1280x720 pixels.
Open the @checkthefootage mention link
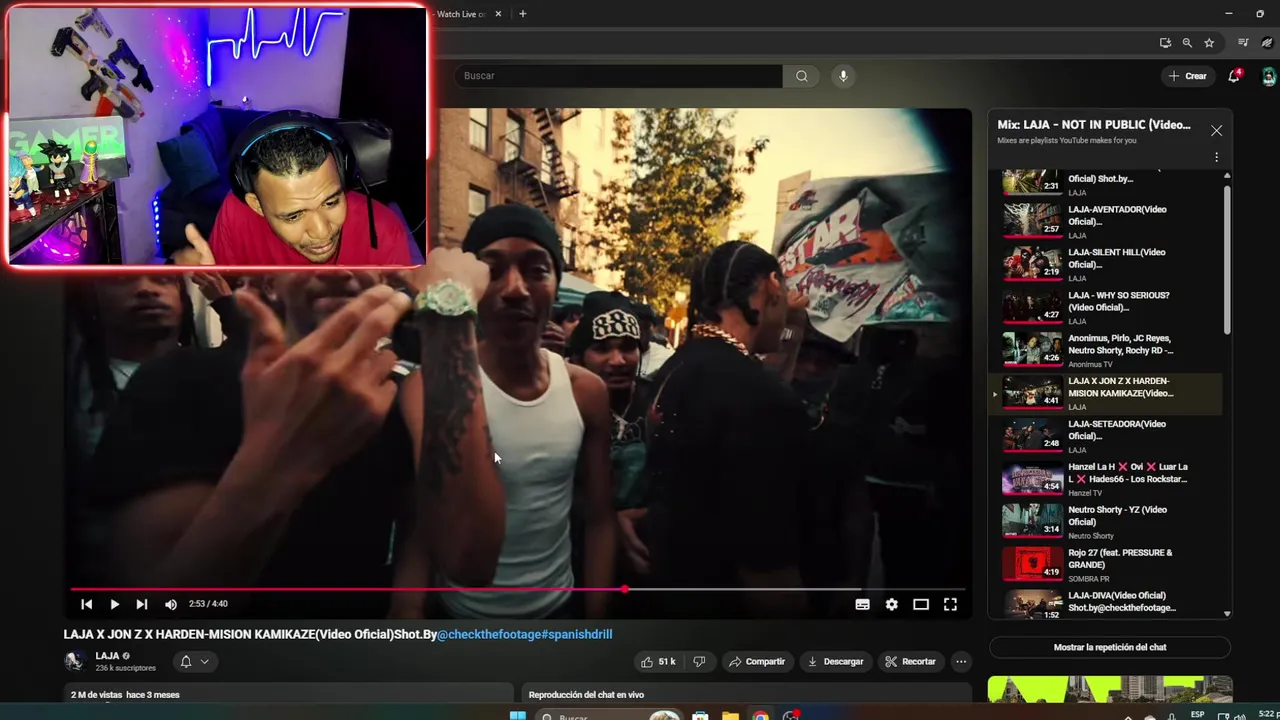490,634
